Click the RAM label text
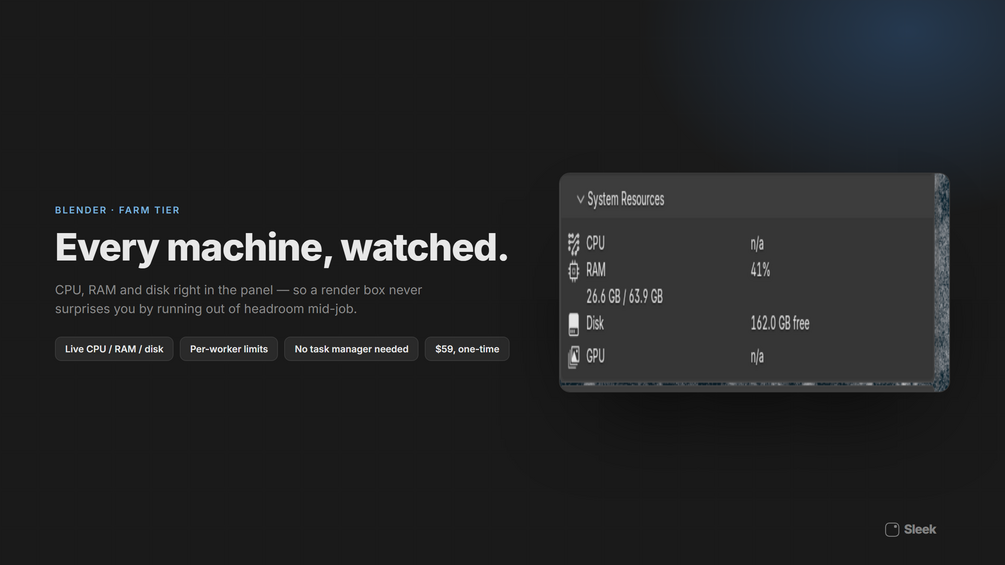 pyautogui.click(x=596, y=270)
